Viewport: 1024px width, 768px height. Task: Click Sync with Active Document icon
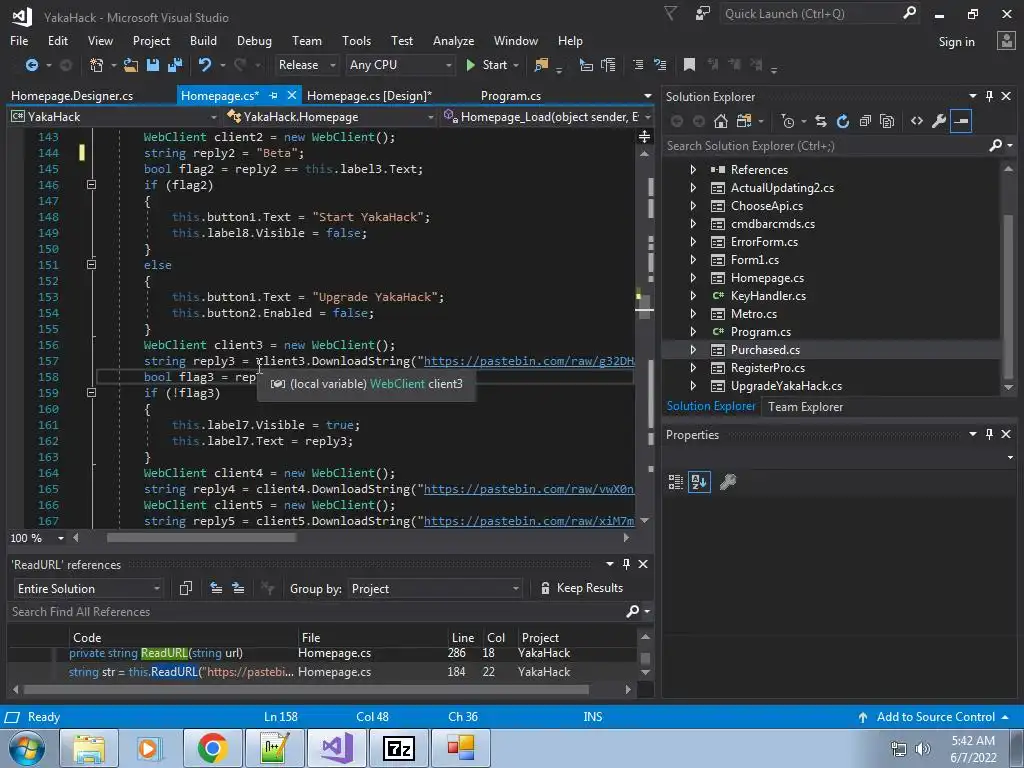(x=821, y=121)
